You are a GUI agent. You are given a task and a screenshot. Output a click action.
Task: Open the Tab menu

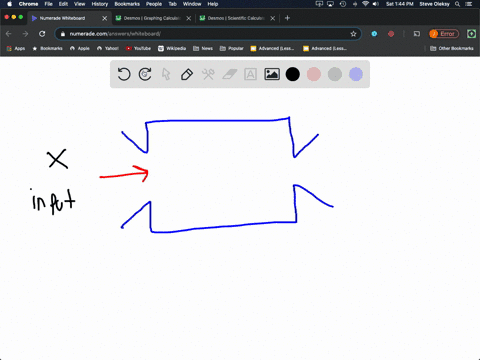click(x=172, y=4)
